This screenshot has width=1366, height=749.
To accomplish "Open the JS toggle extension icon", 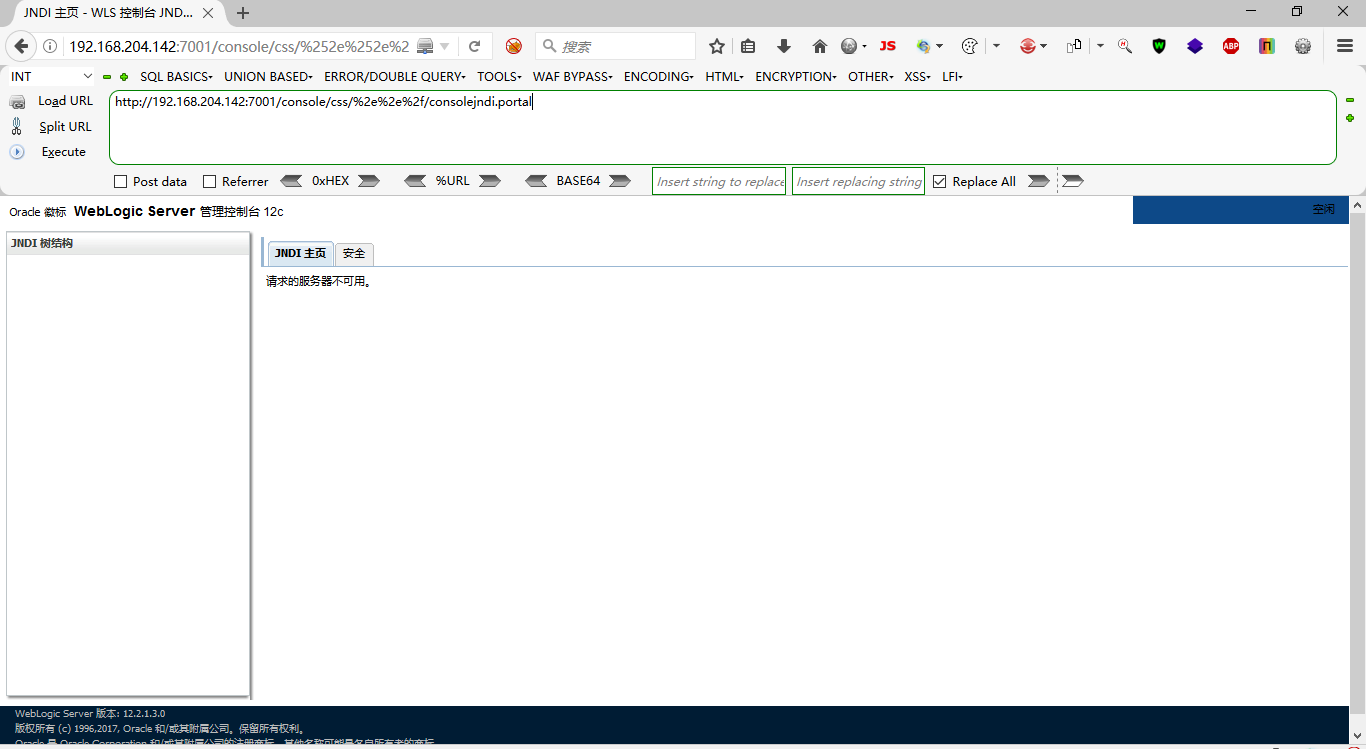I will [x=887, y=46].
